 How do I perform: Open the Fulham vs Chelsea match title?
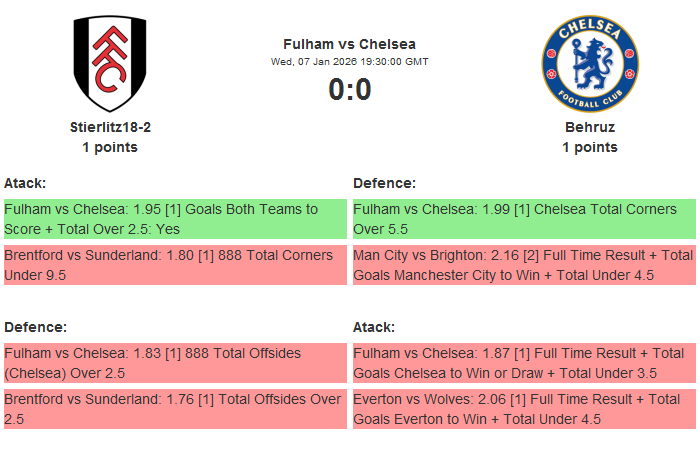click(x=349, y=44)
